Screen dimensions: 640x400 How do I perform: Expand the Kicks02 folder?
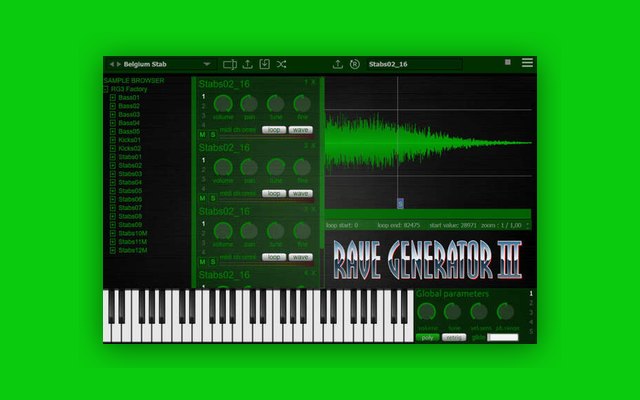[x=113, y=149]
